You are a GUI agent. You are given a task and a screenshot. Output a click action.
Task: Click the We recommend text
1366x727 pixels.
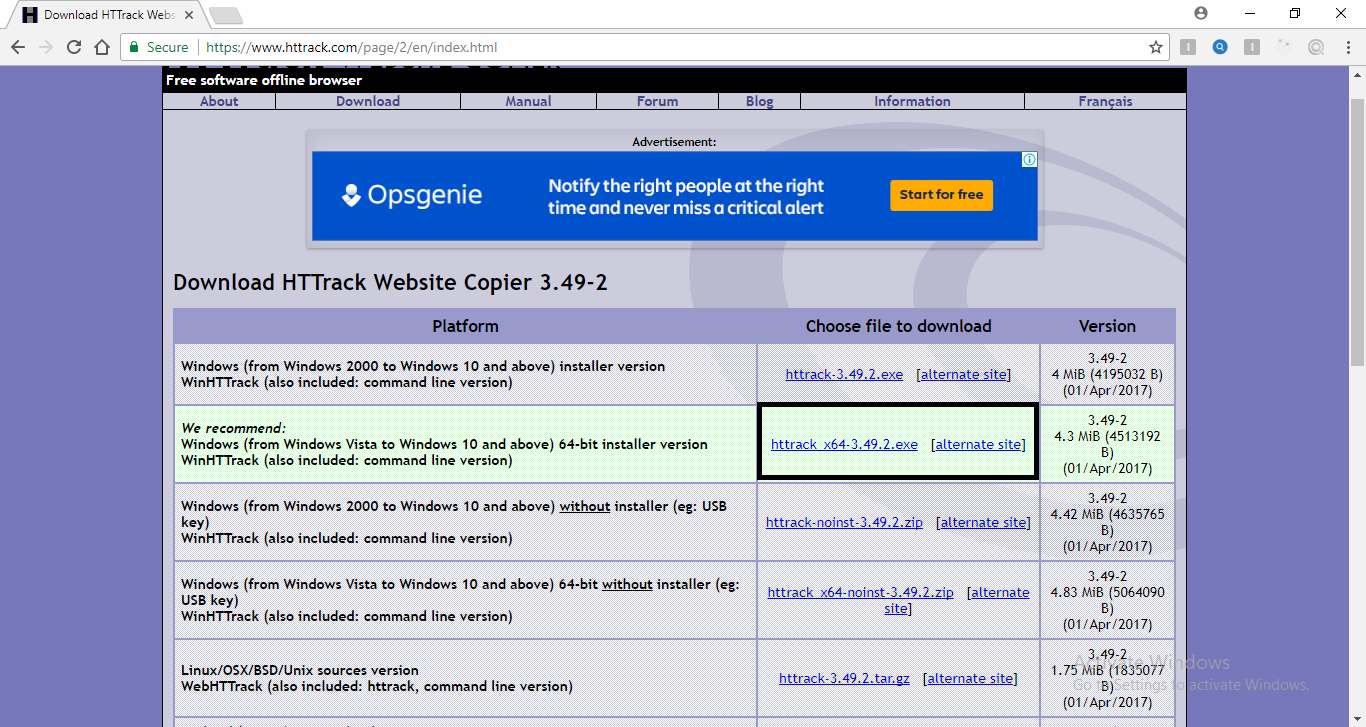[x=234, y=428]
